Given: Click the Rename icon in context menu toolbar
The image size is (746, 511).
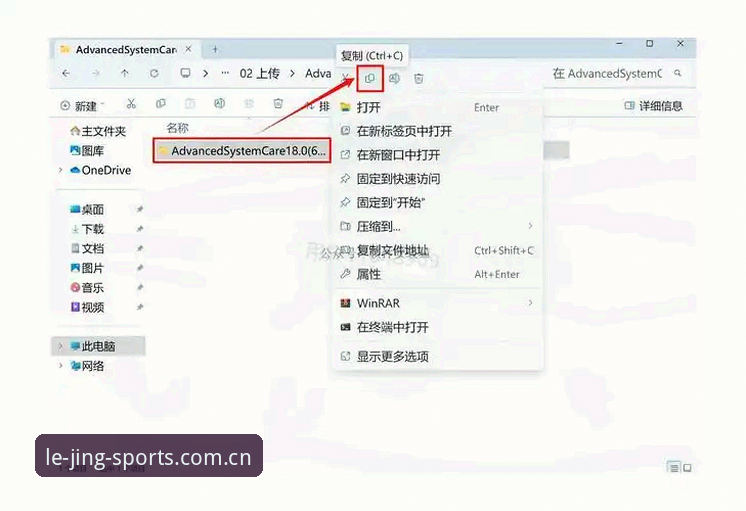Looking at the screenshot, I should click(394, 79).
